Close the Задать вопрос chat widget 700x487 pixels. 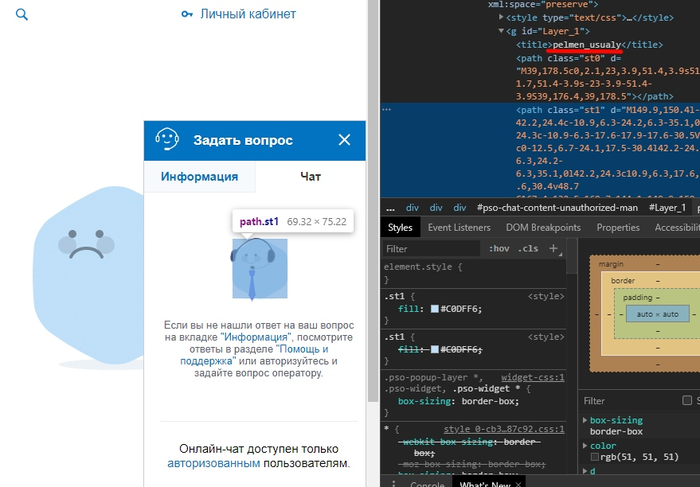(x=344, y=140)
